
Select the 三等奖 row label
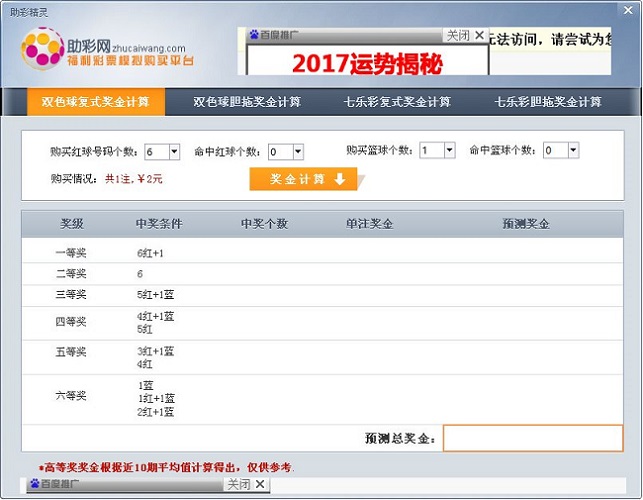pyautogui.click(x=71, y=294)
